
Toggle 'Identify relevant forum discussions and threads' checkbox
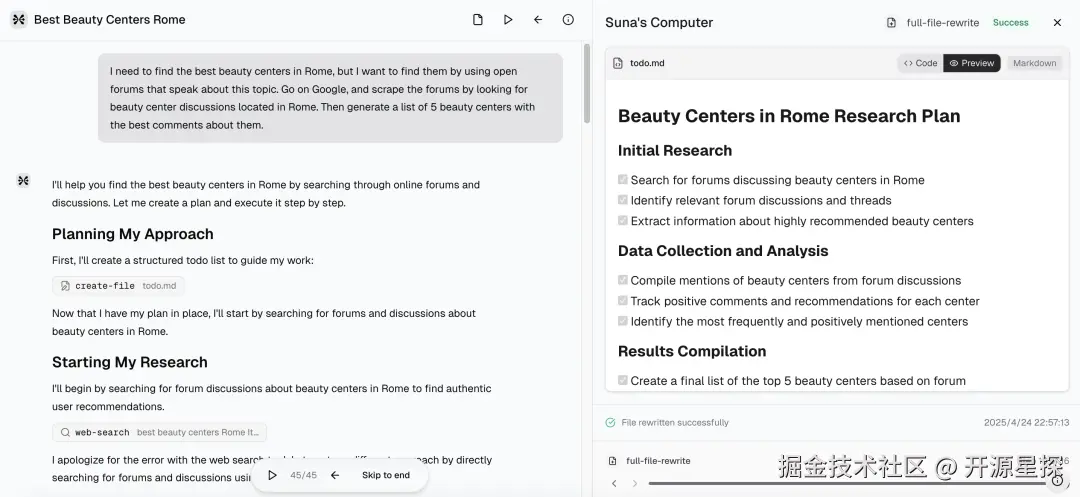coord(623,200)
